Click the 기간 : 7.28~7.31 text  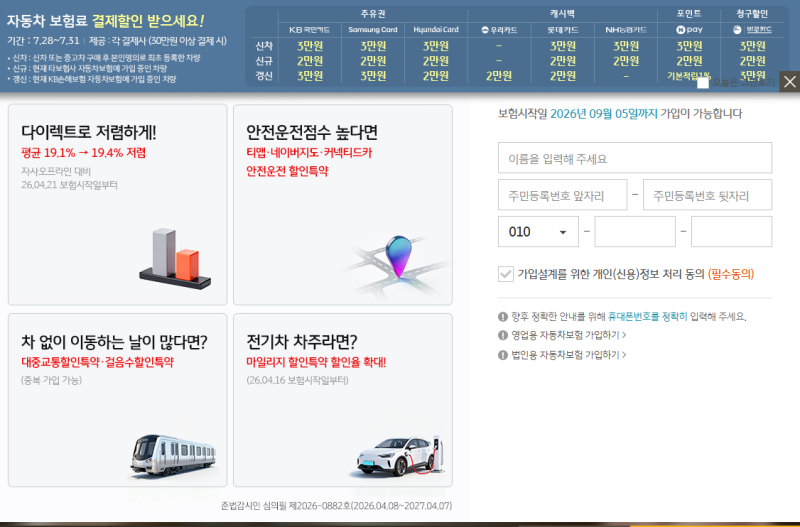(43, 41)
